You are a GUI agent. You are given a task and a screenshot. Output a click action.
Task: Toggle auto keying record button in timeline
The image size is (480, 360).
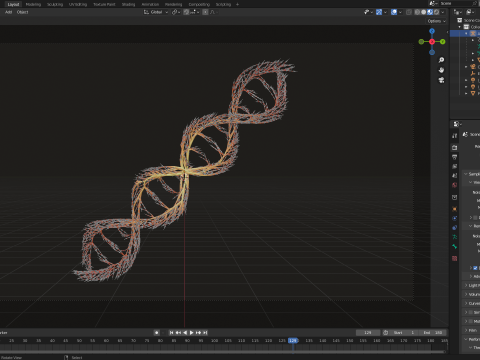157,333
